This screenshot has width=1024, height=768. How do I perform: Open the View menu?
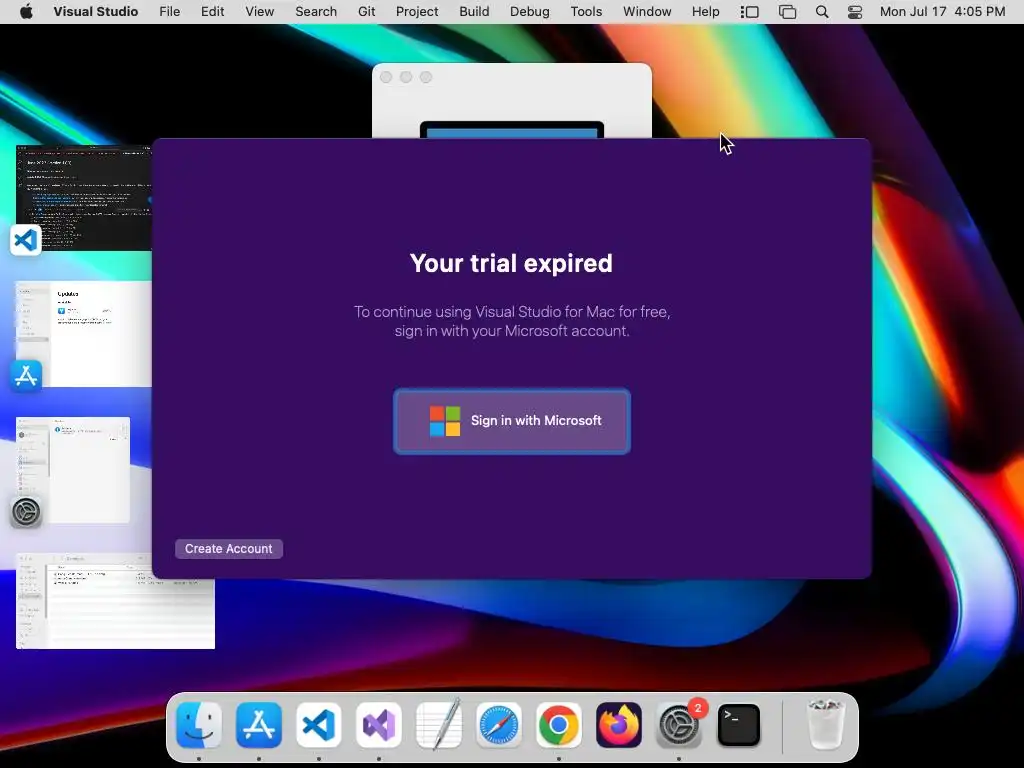click(260, 12)
